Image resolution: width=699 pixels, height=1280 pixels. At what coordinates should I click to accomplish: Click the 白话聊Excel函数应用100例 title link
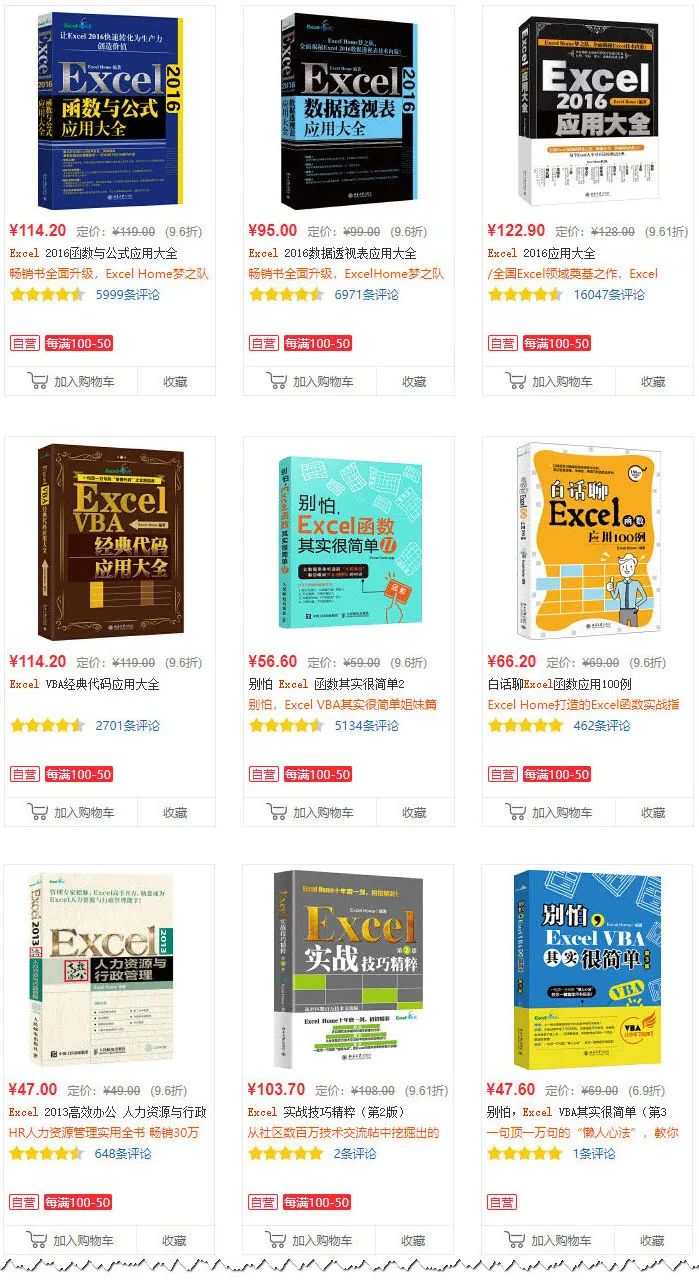pyautogui.click(x=559, y=684)
